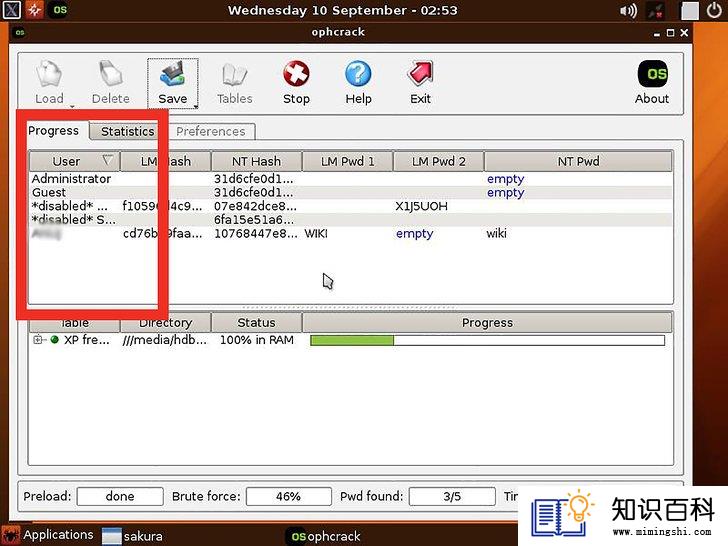Click the power icon in top panel
Viewport: 728px width, 546px height.
tap(714, 10)
